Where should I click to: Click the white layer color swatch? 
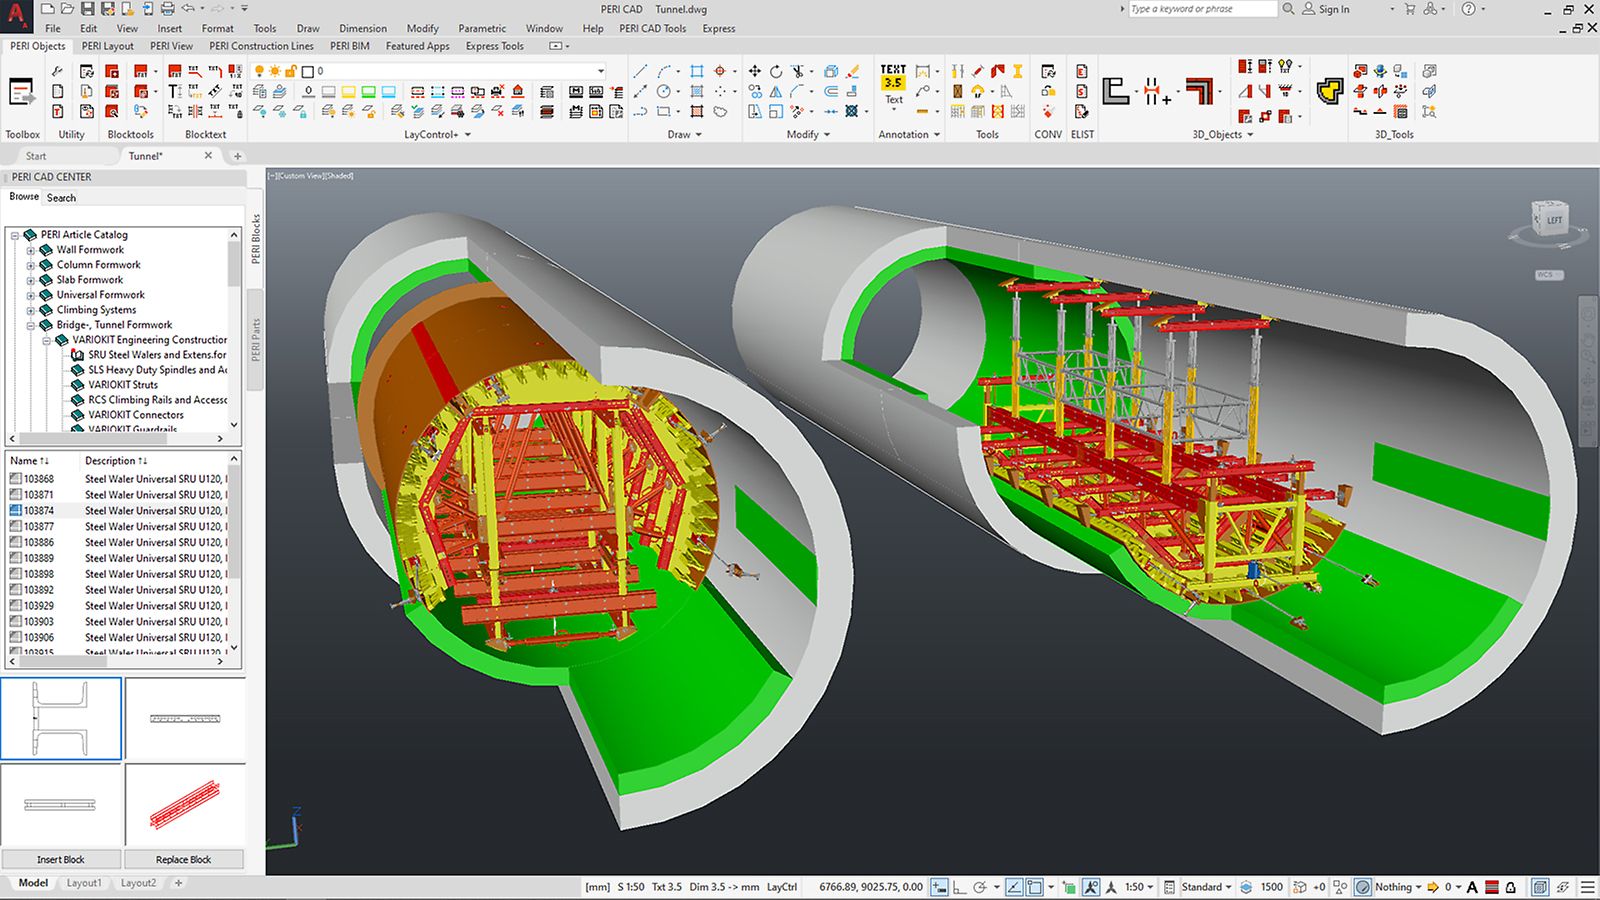coord(308,71)
